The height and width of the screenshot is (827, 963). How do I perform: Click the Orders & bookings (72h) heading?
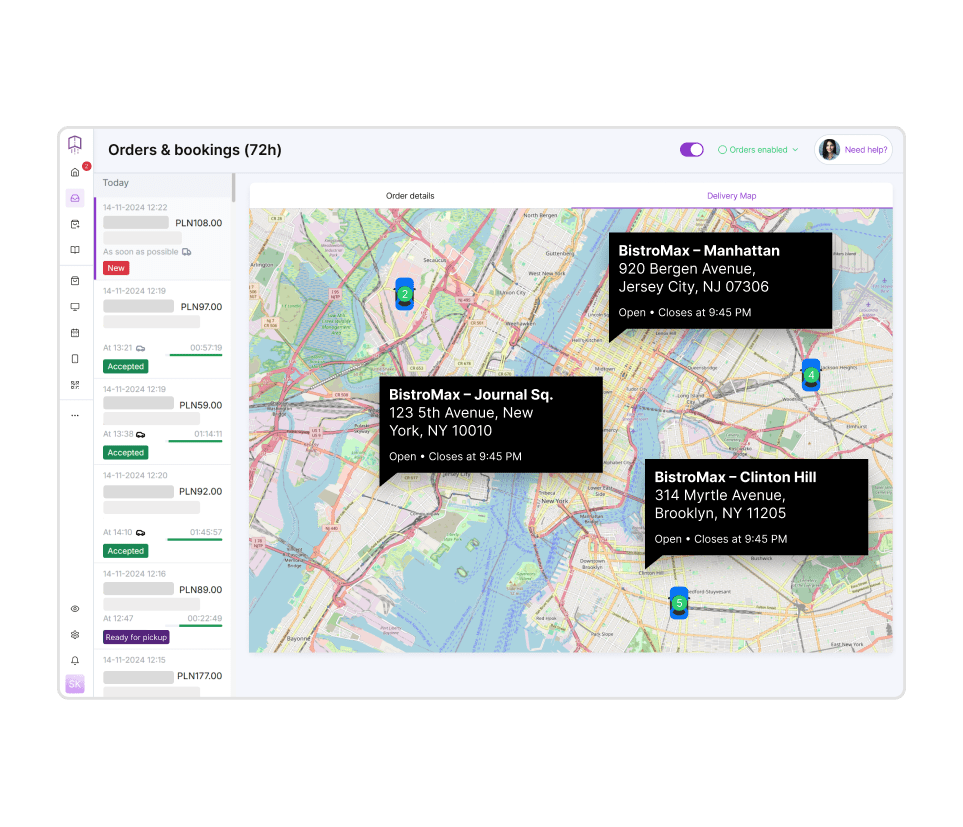tap(195, 150)
